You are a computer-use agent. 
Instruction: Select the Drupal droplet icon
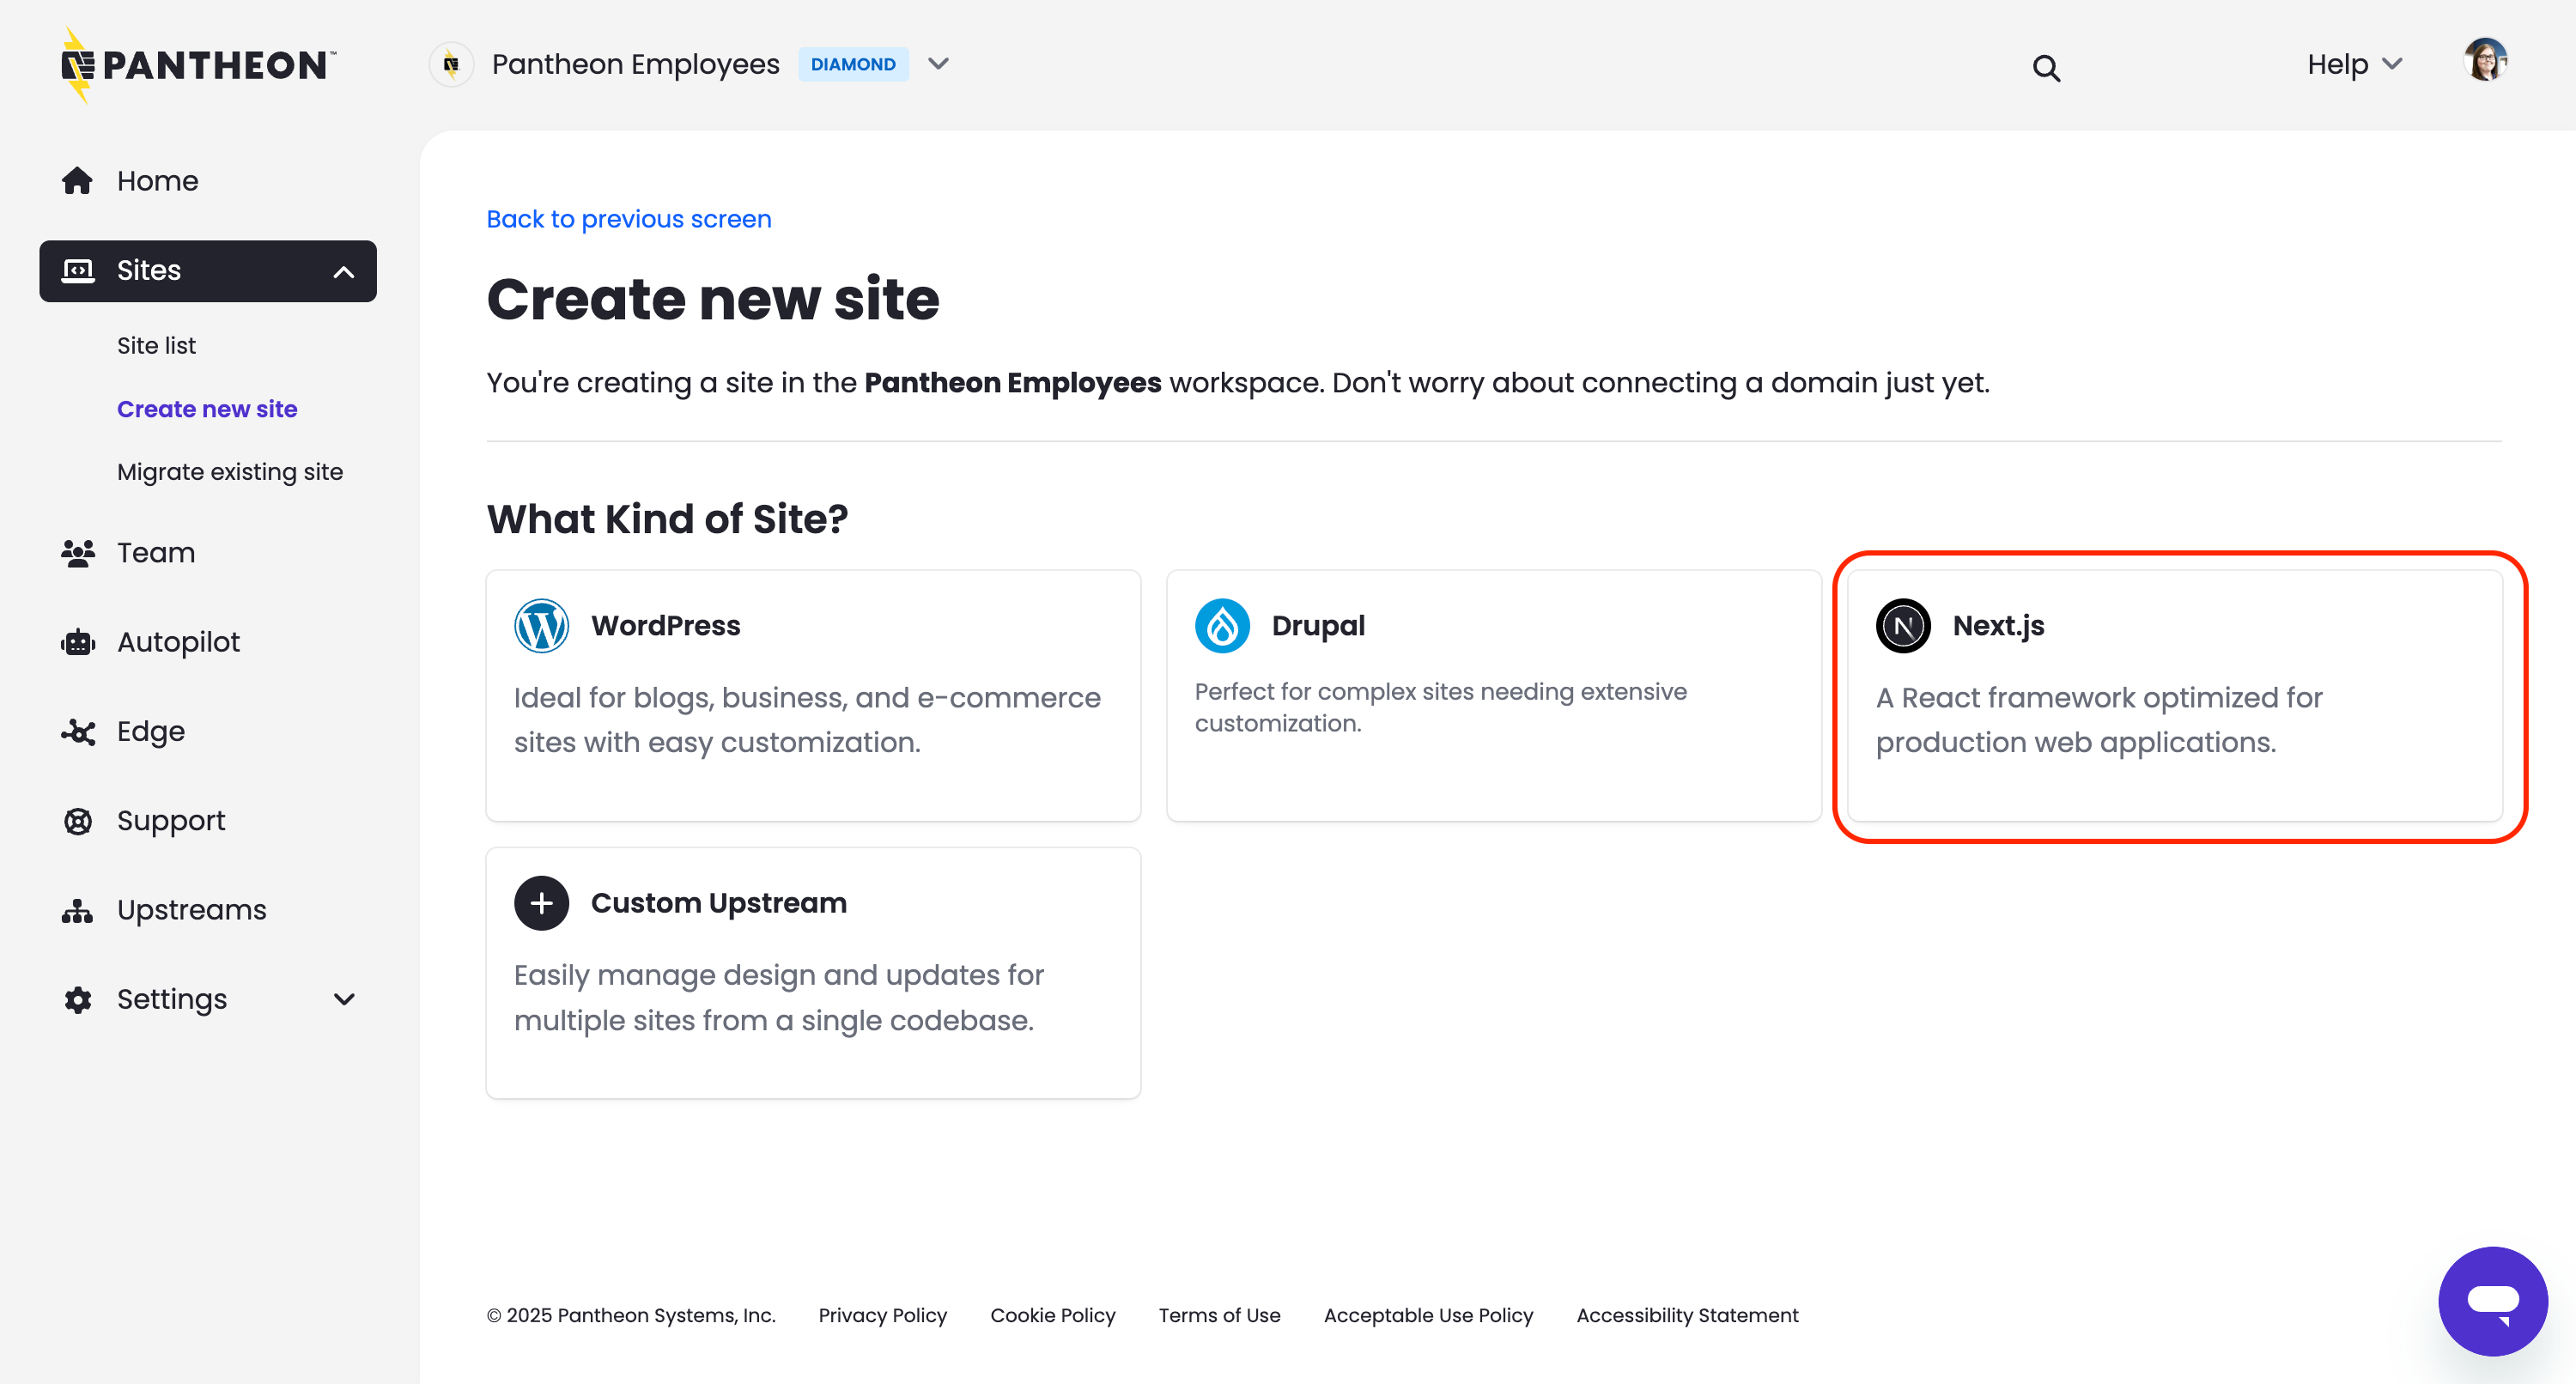click(1222, 625)
